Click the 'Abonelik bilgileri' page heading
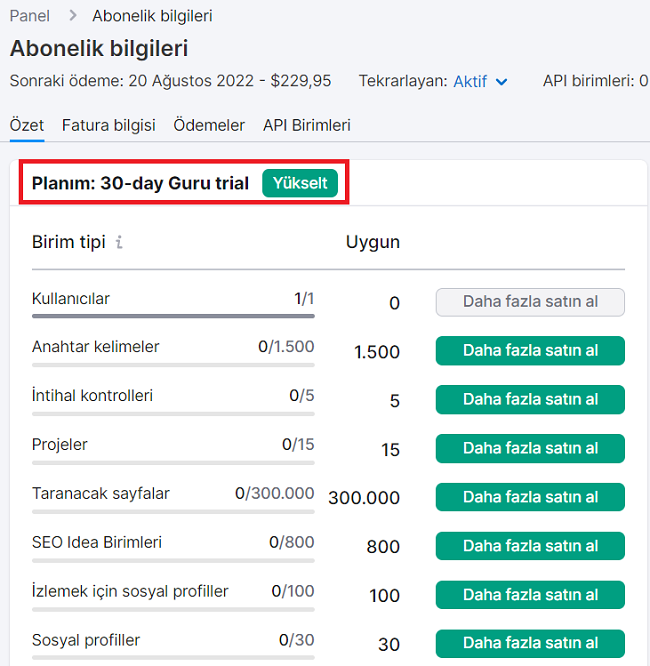Viewport: 650px width, 666px height. tap(99, 48)
